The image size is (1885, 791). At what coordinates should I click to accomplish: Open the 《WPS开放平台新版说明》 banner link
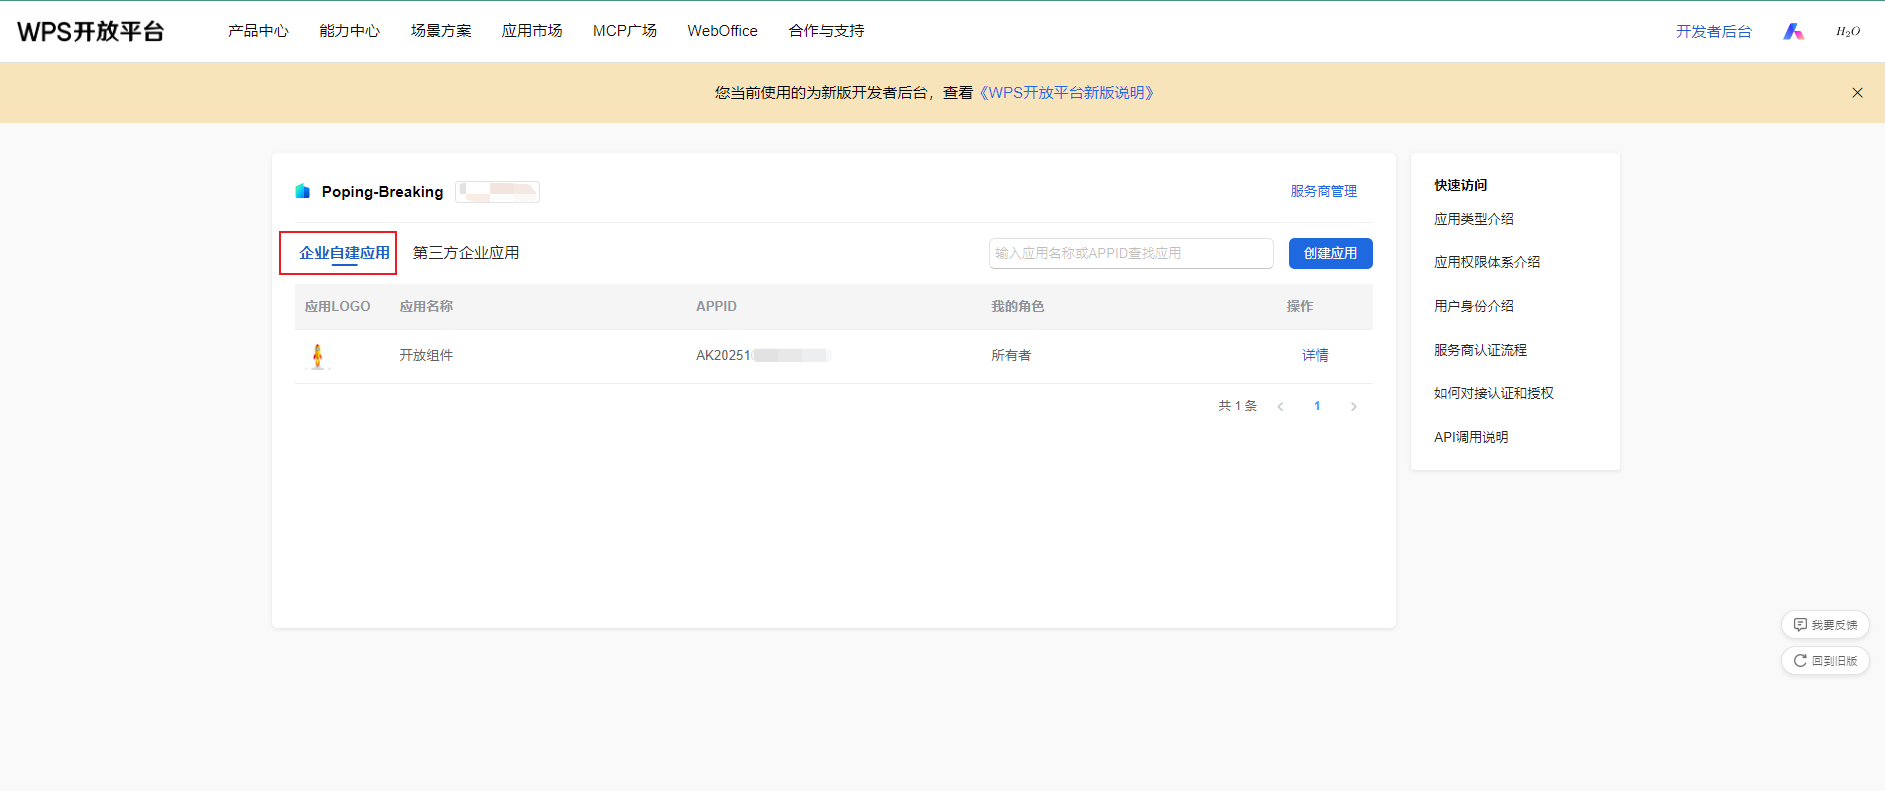coord(1066,93)
